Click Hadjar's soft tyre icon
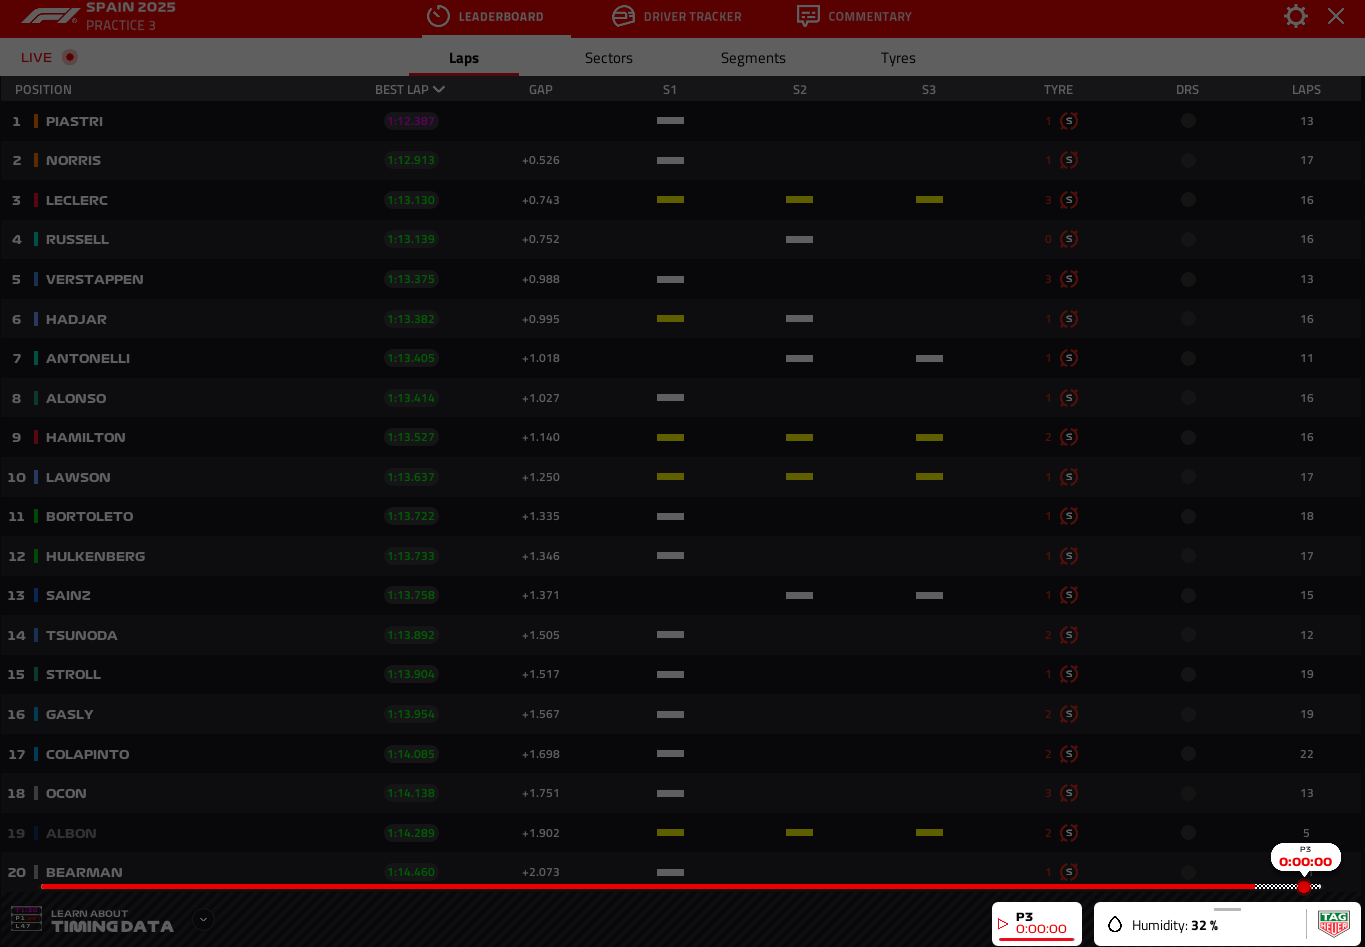The height and width of the screenshot is (947, 1365). click(1069, 319)
